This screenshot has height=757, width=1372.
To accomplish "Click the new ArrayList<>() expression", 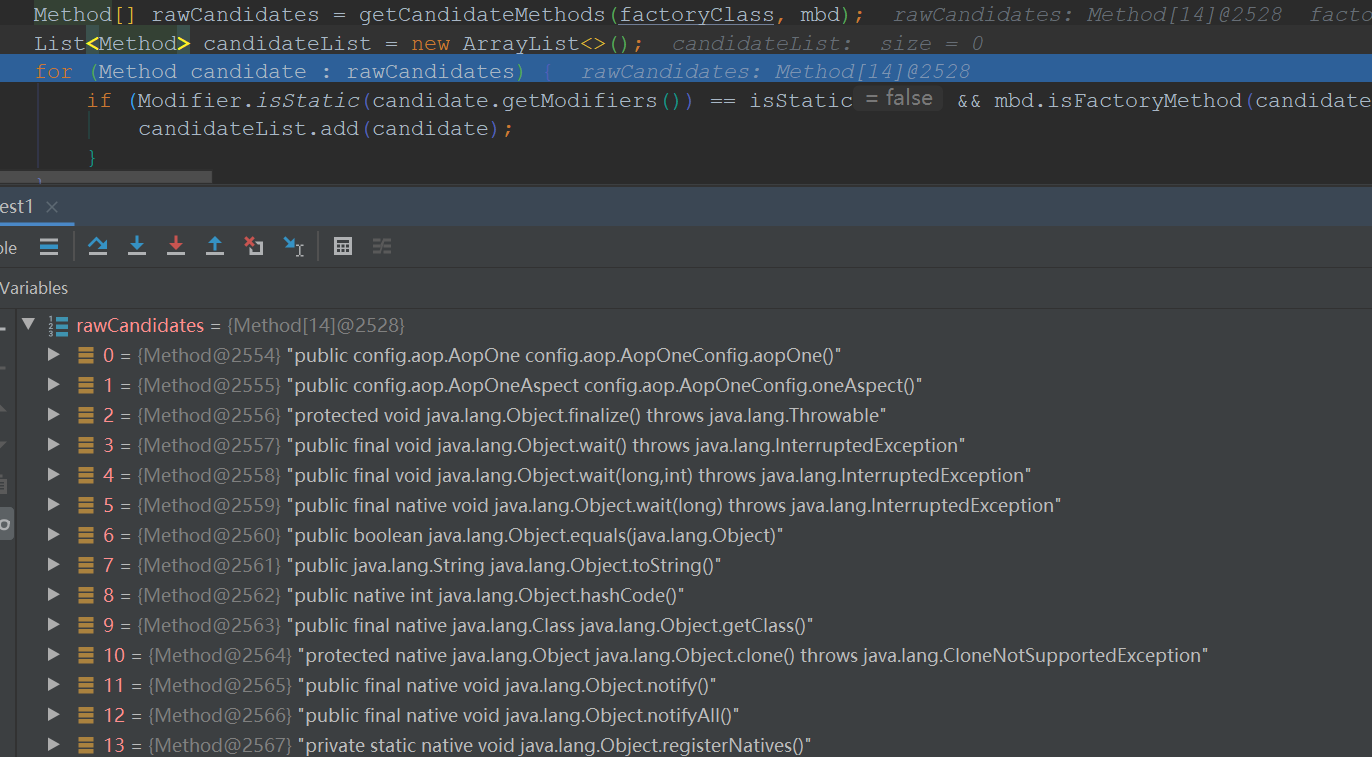I will point(520,43).
